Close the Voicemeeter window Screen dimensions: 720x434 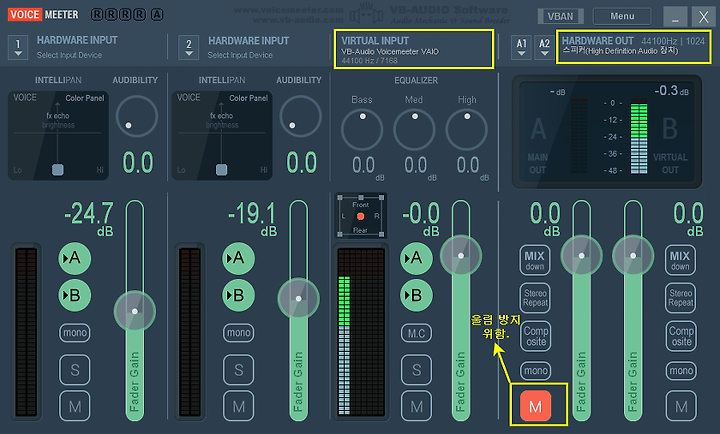(703, 17)
